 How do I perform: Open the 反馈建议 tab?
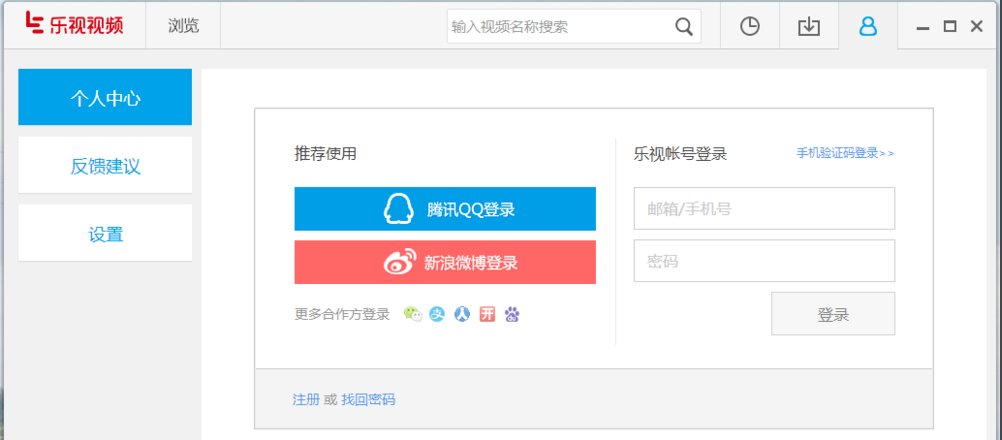point(105,165)
